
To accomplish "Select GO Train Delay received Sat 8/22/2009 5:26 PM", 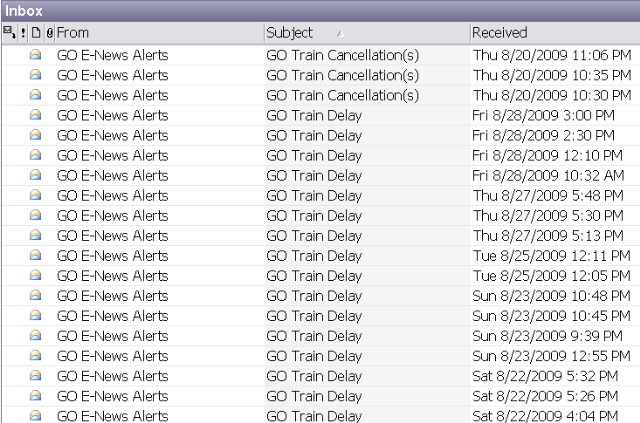I will pyautogui.click(x=314, y=396).
